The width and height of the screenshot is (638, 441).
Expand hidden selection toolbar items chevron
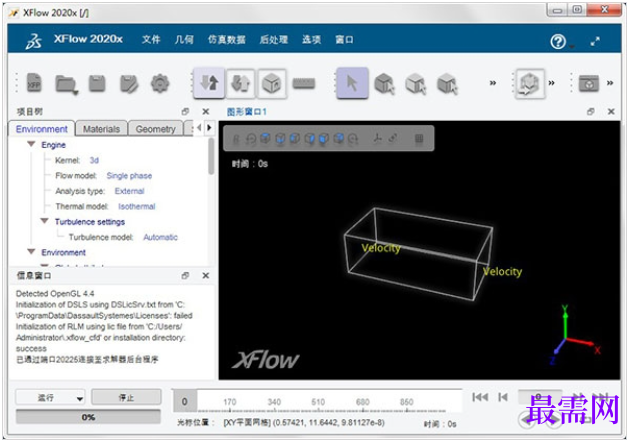(x=493, y=83)
